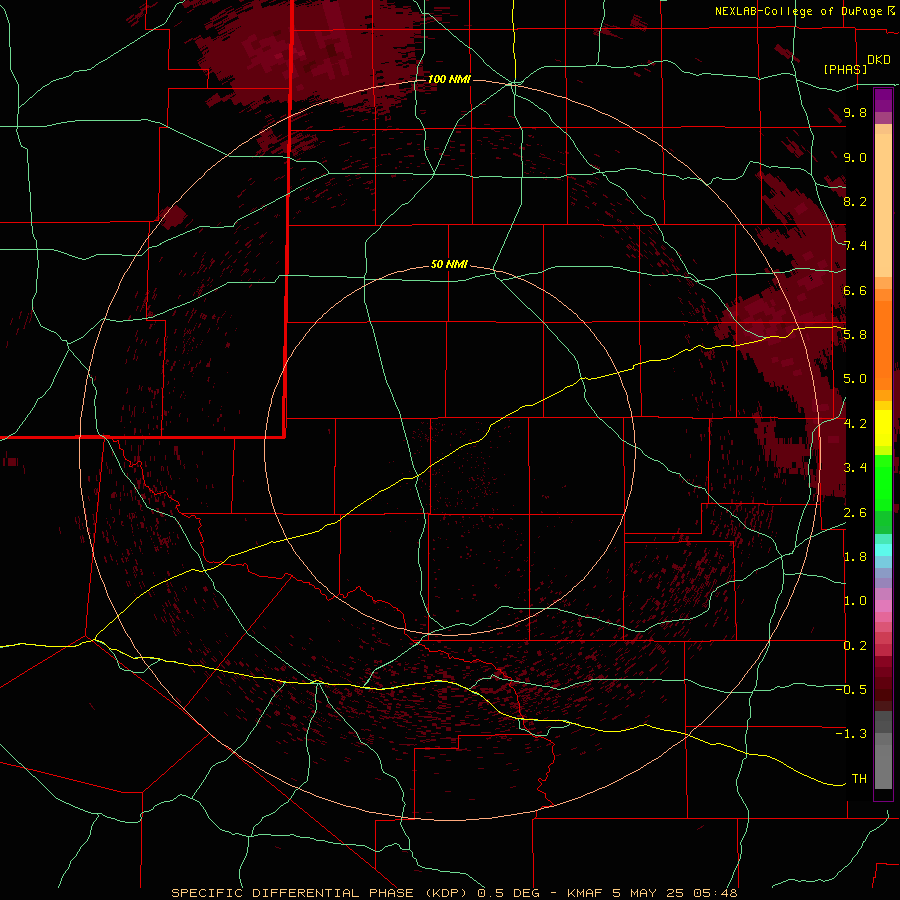The width and height of the screenshot is (900, 900).
Task: Click the 5.8 legend value
Action: click(x=855, y=335)
